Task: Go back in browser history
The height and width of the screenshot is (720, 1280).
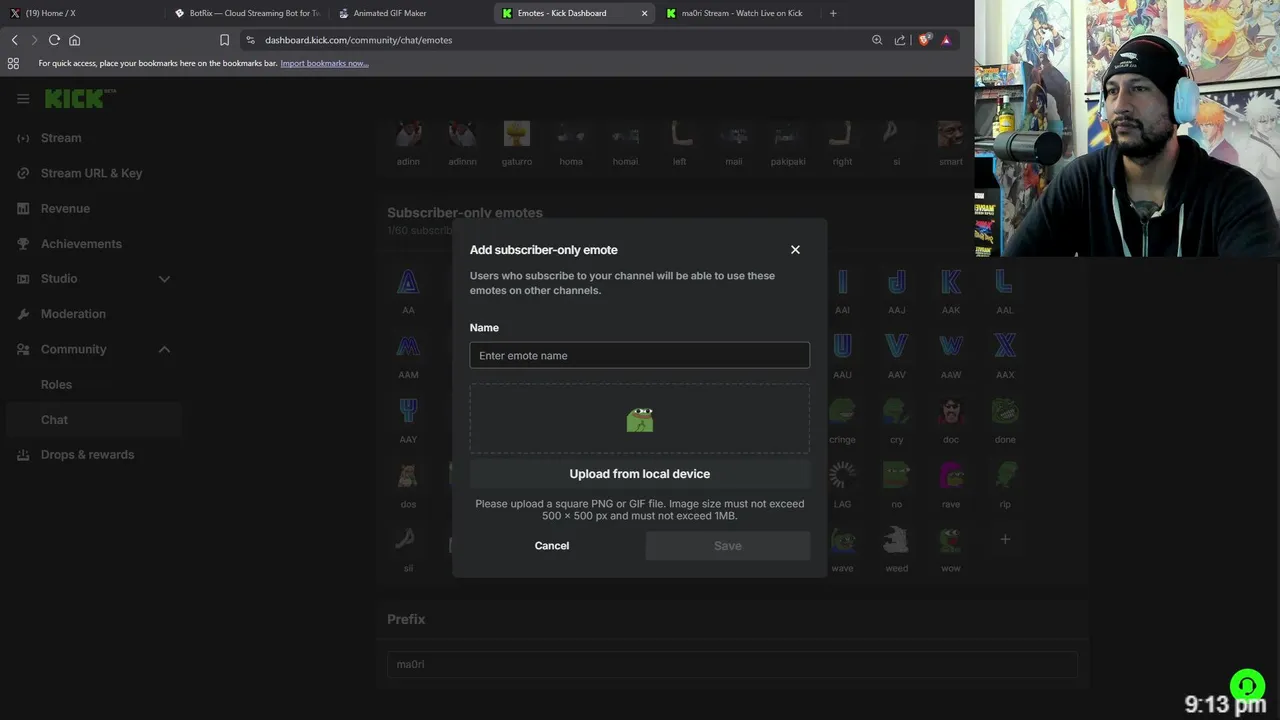Action: tap(14, 40)
